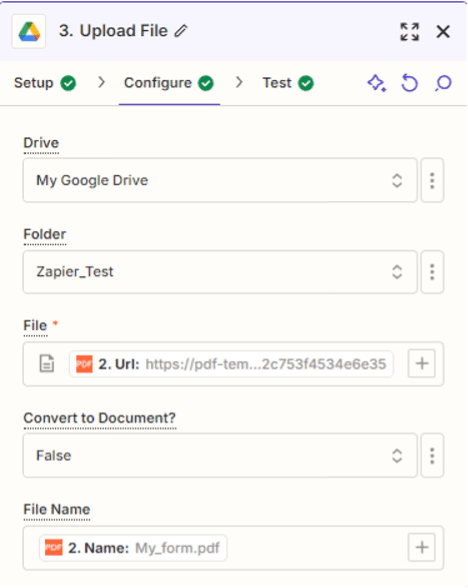Click the File Name input field
Screen dimensions: 468x588
(233, 548)
